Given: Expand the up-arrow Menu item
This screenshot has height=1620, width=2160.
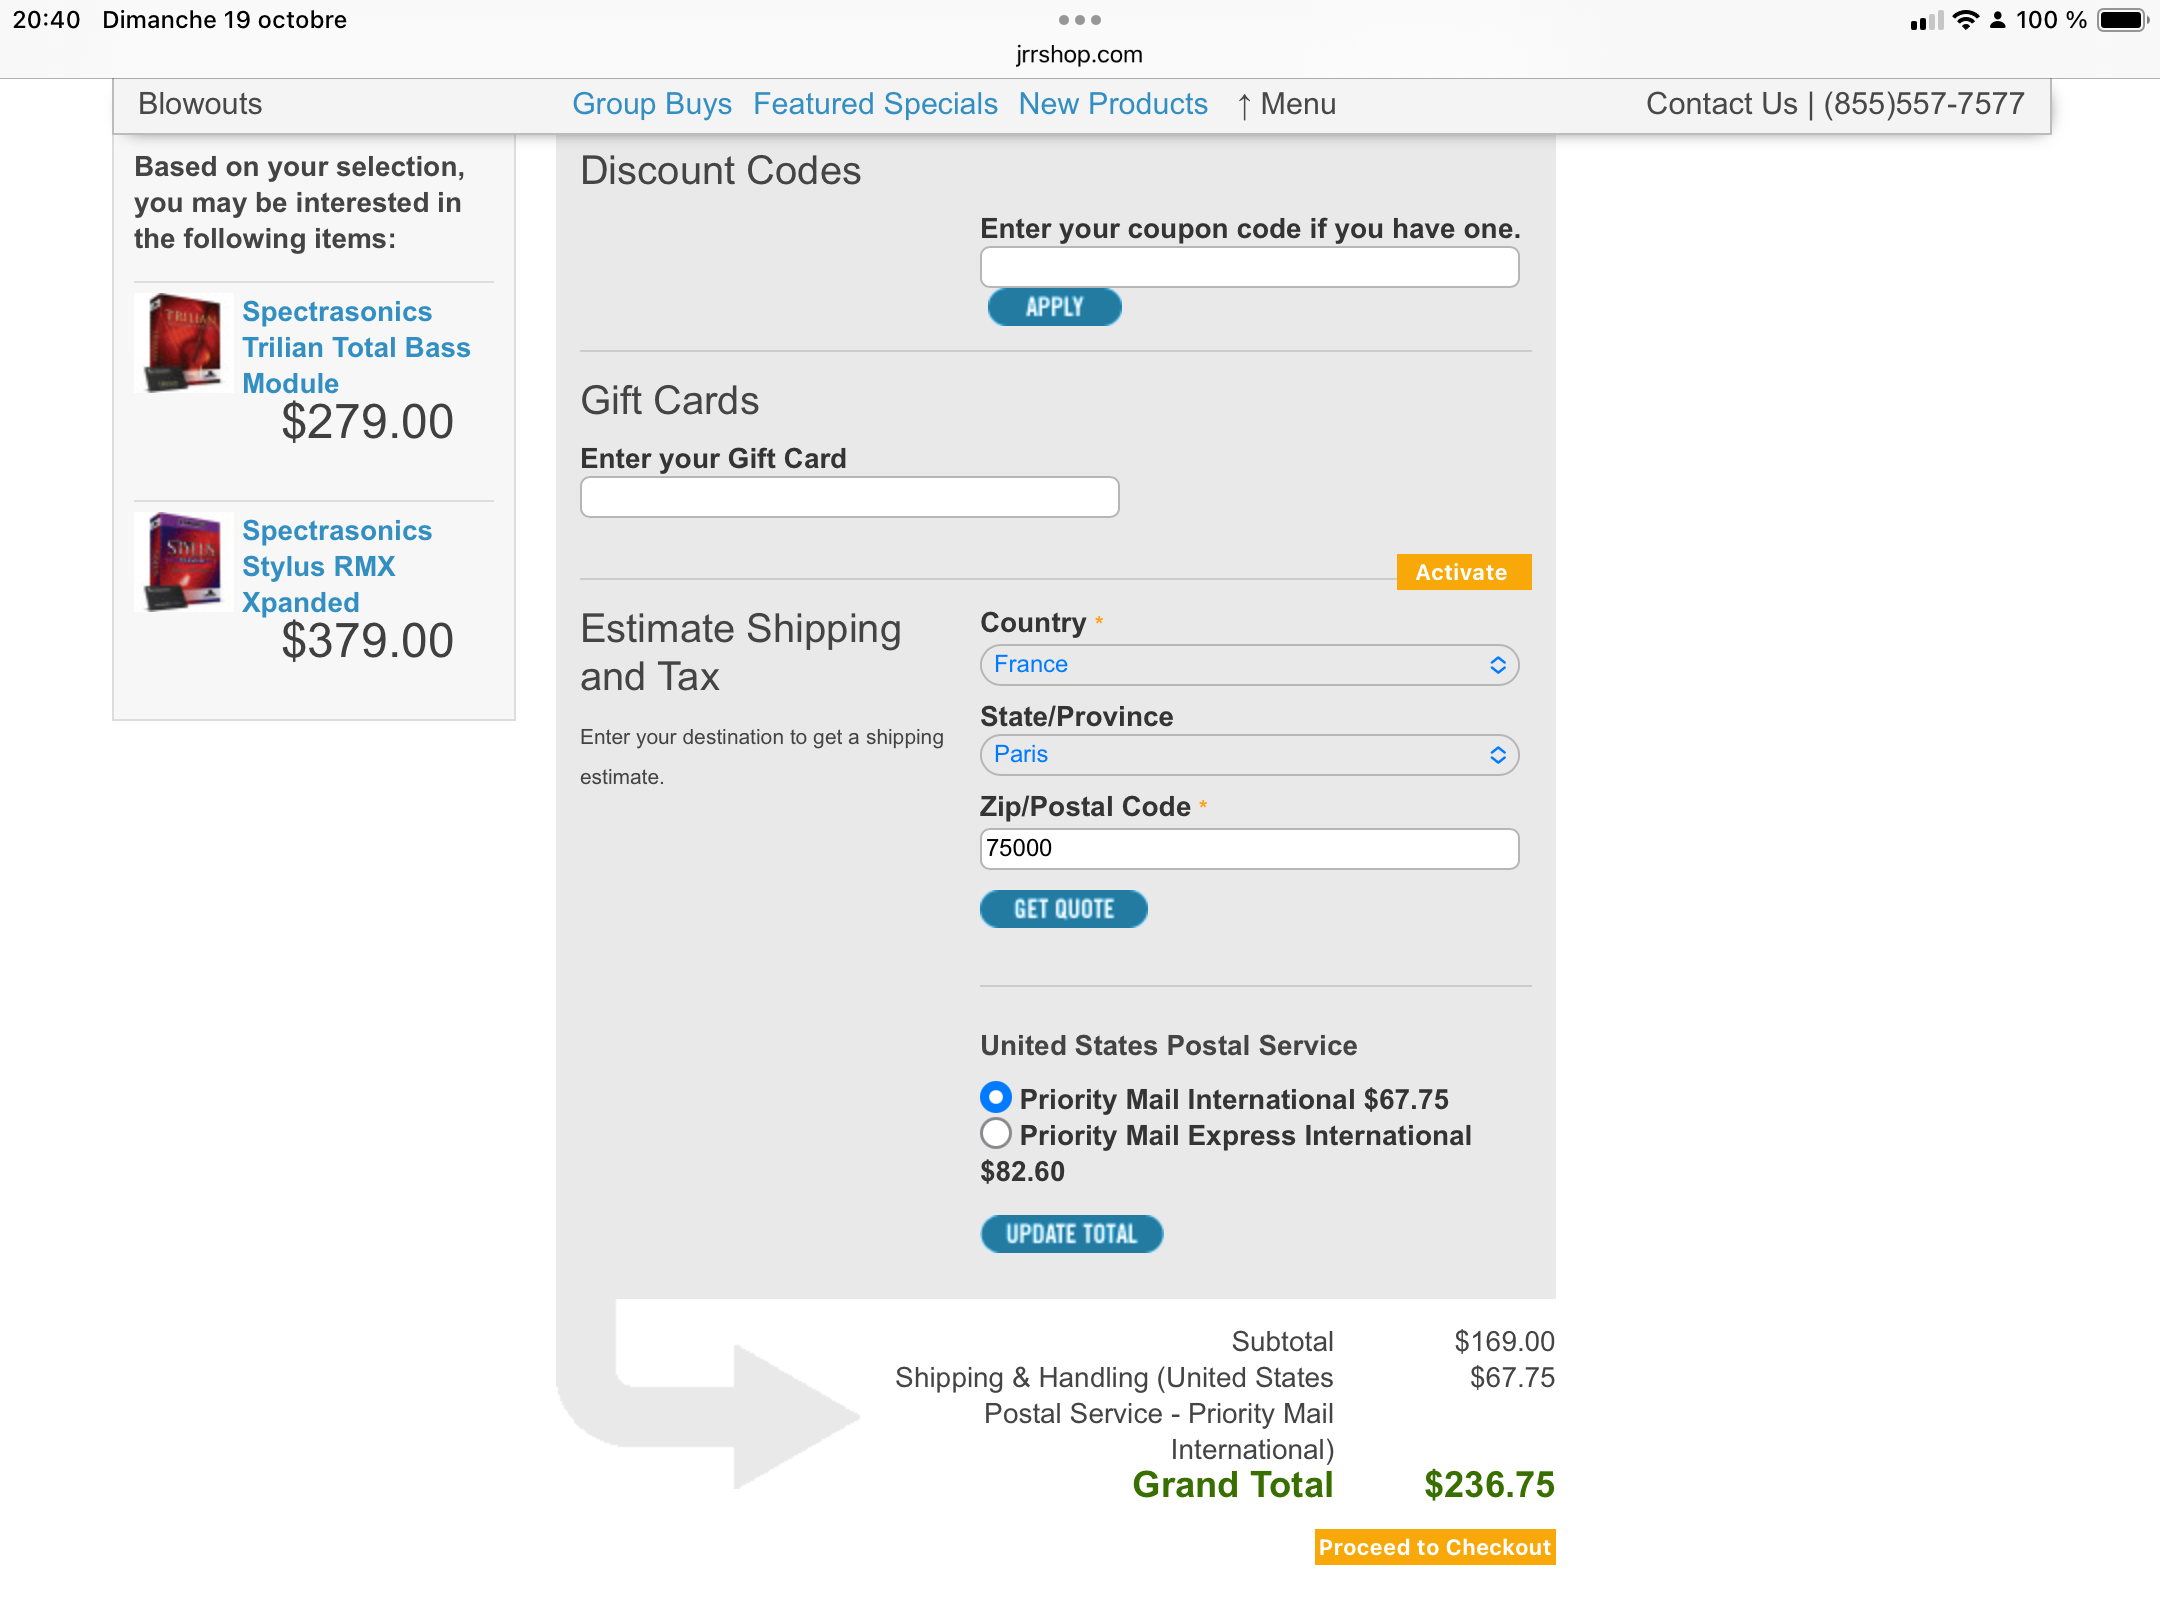Looking at the screenshot, I should (1286, 104).
